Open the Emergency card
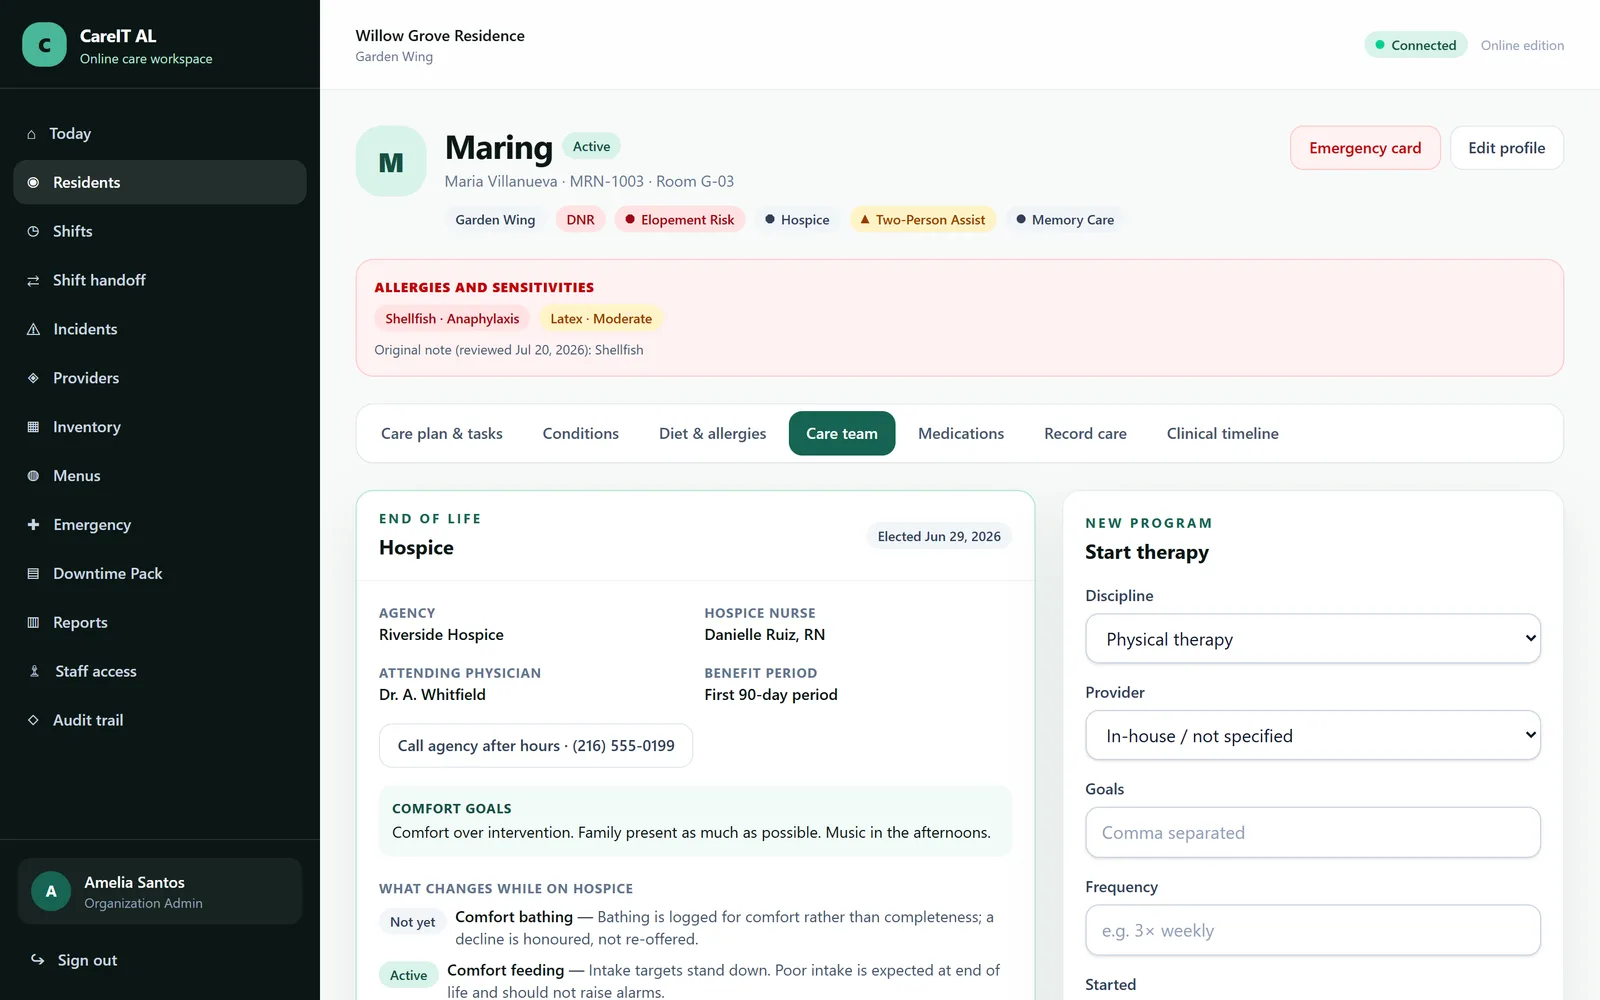This screenshot has width=1600, height=1000. pyautogui.click(x=1365, y=148)
